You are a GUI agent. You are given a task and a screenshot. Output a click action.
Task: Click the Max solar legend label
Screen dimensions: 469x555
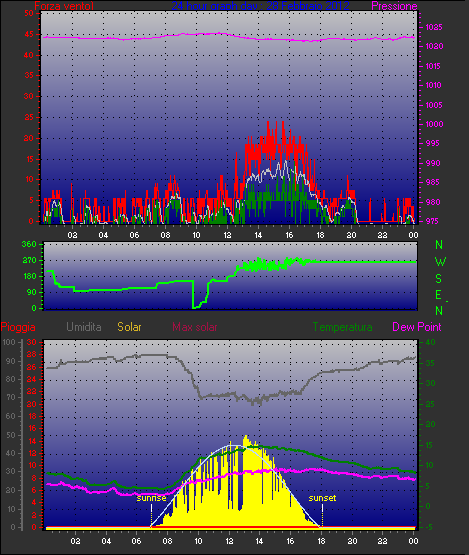tap(195, 327)
